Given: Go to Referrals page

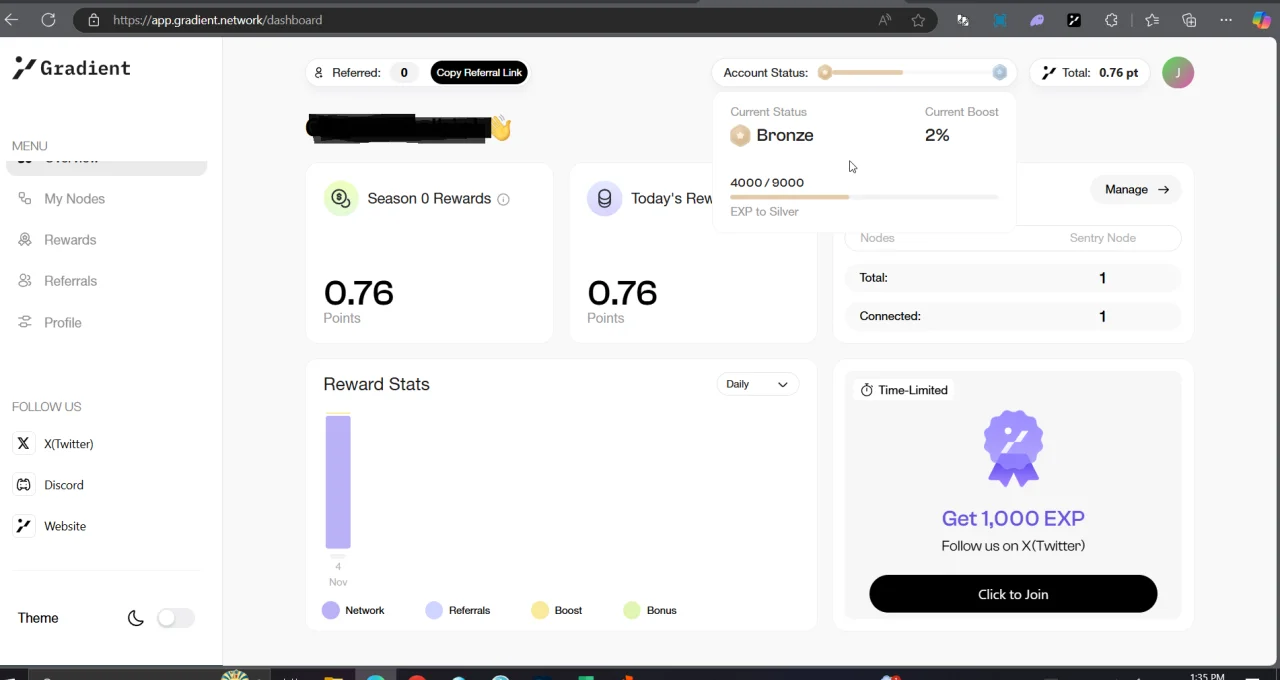Looking at the screenshot, I should [x=70, y=281].
